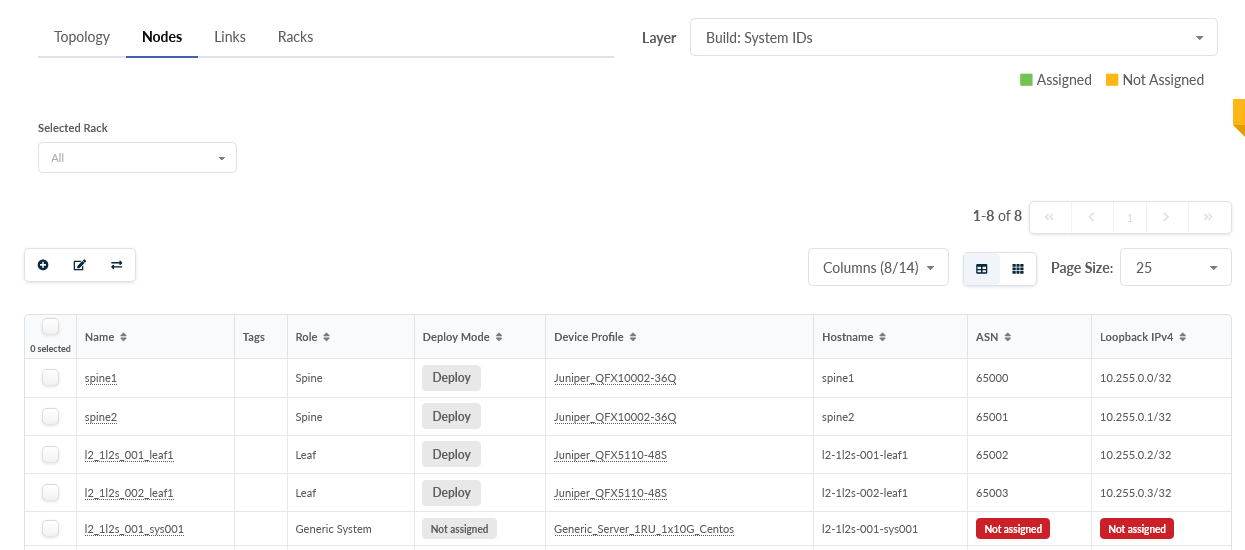The width and height of the screenshot is (1245, 550).
Task: Click the orange Not Assigned legend swatch
Action: pos(1112,80)
